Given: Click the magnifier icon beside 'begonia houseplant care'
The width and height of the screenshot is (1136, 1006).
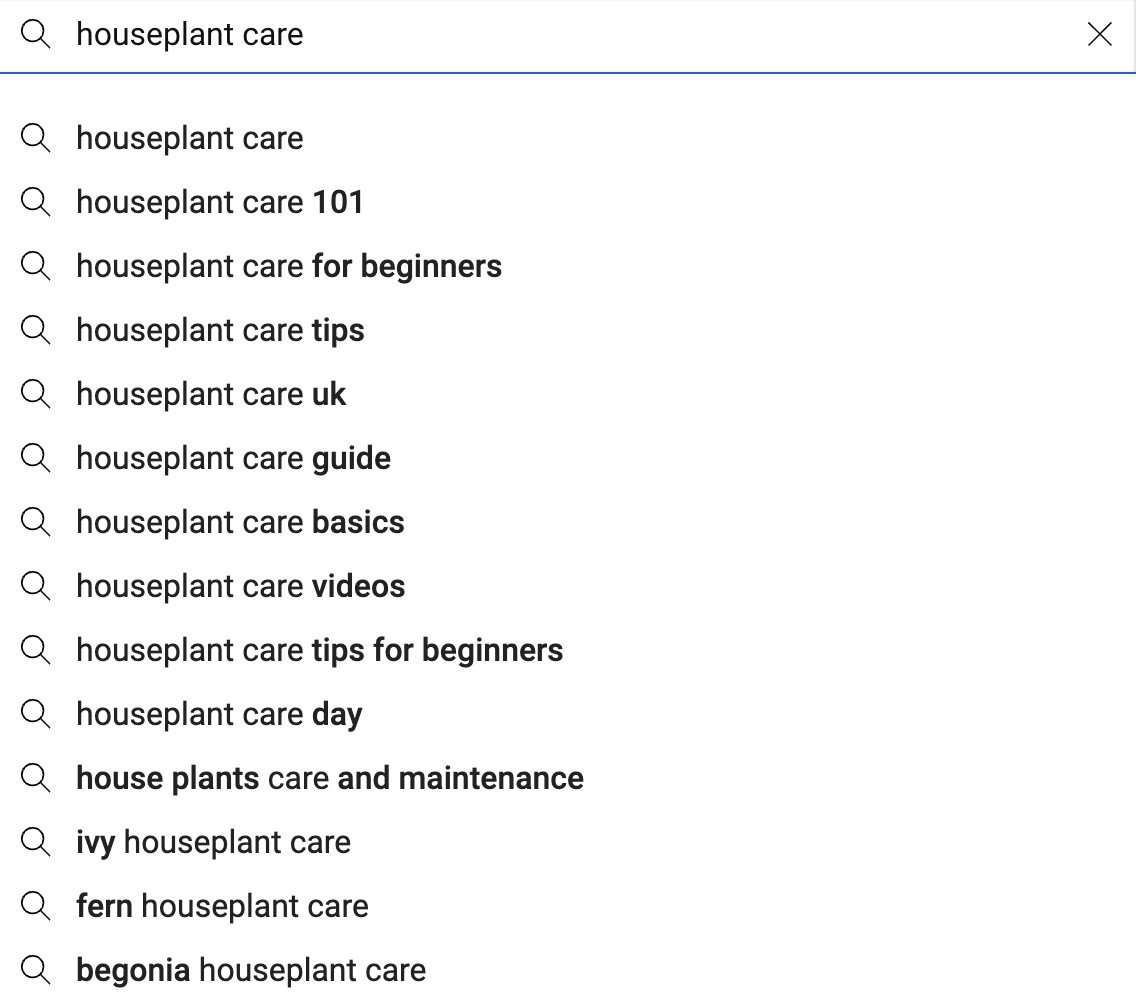Looking at the screenshot, I should (36, 970).
